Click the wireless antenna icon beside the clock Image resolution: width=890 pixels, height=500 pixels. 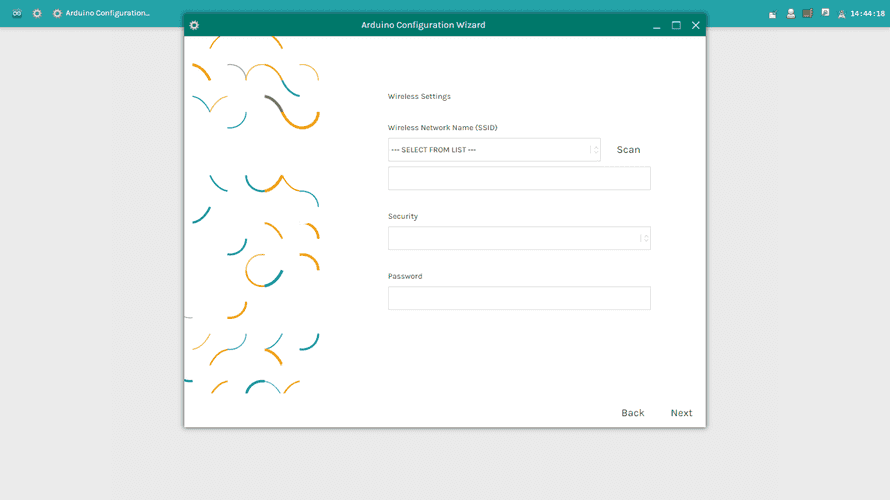tap(841, 14)
